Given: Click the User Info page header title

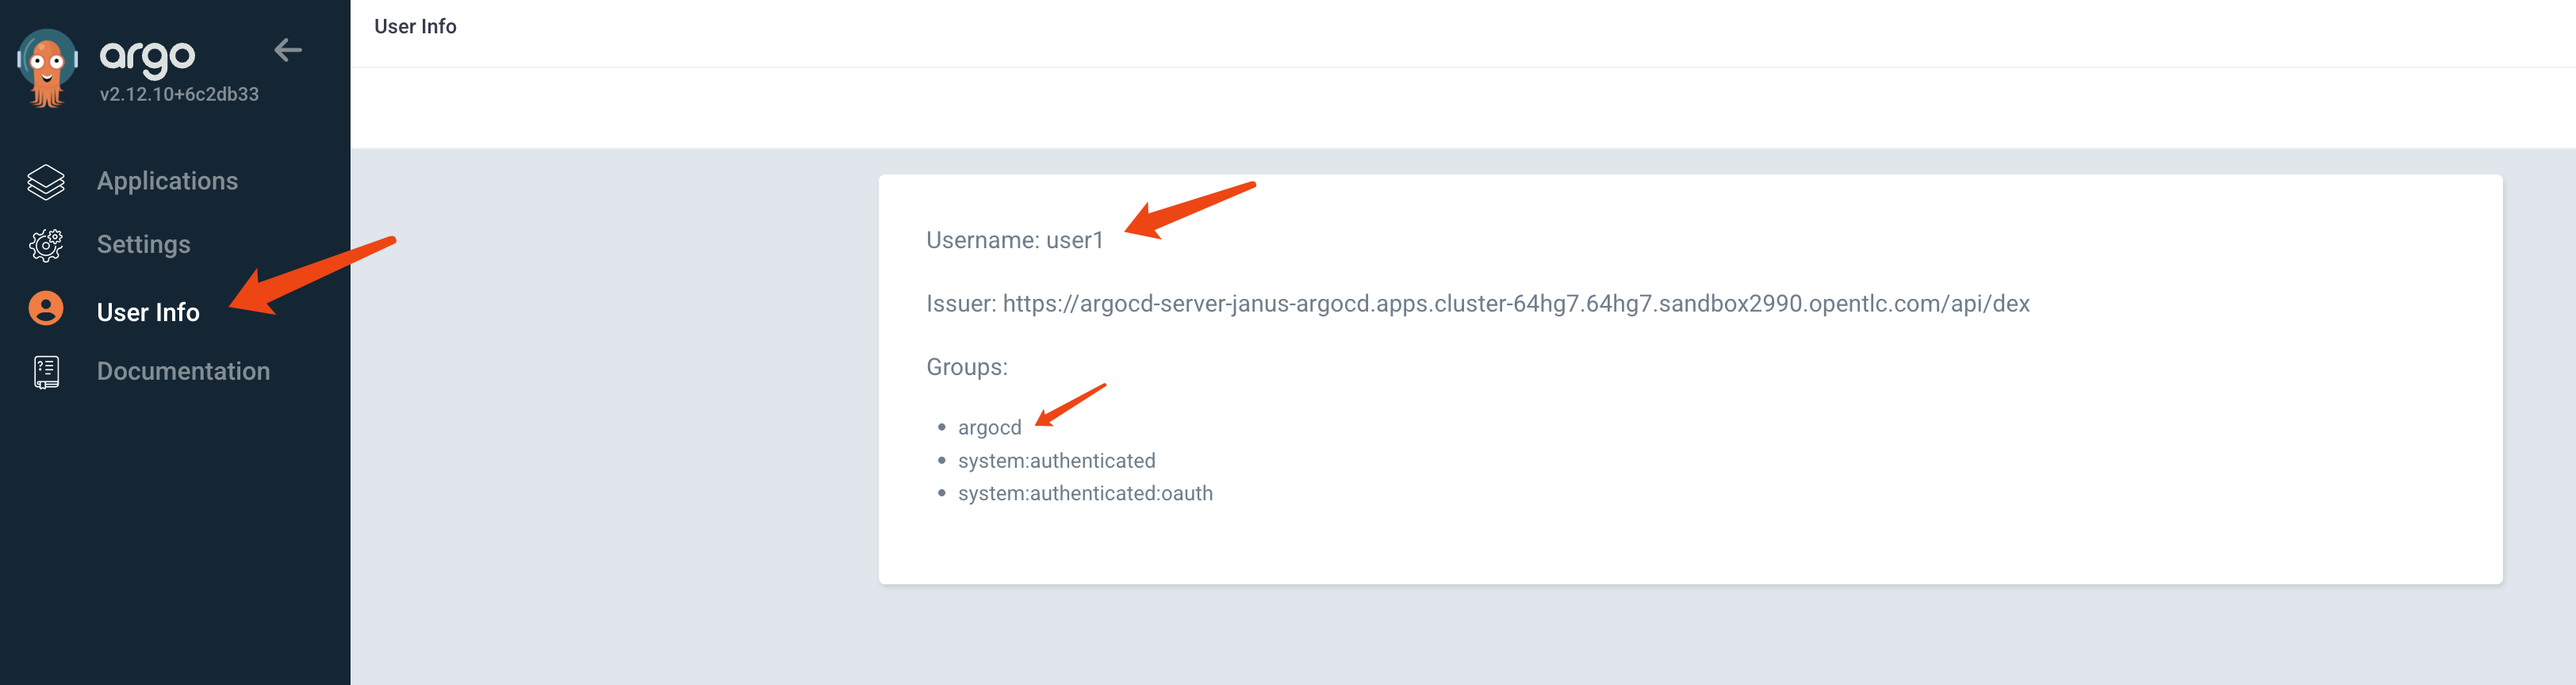Looking at the screenshot, I should [x=415, y=27].
